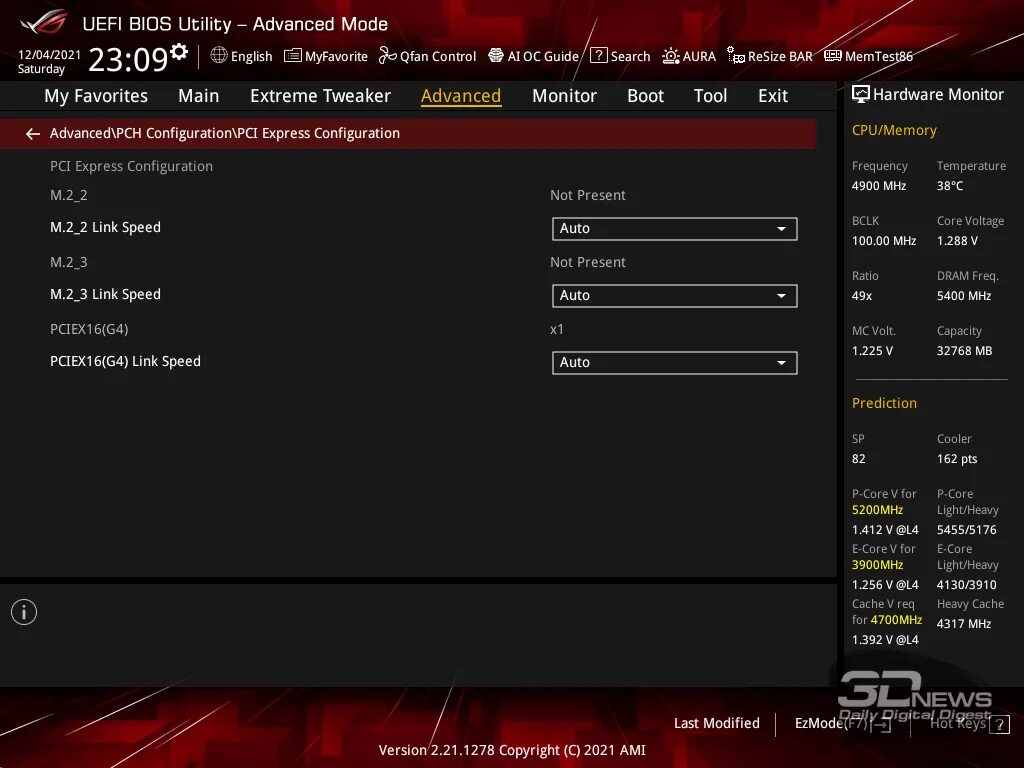Screen dimensions: 1024x768
Task: Click the M.2_3 Link Speed label
Action: (x=105, y=295)
